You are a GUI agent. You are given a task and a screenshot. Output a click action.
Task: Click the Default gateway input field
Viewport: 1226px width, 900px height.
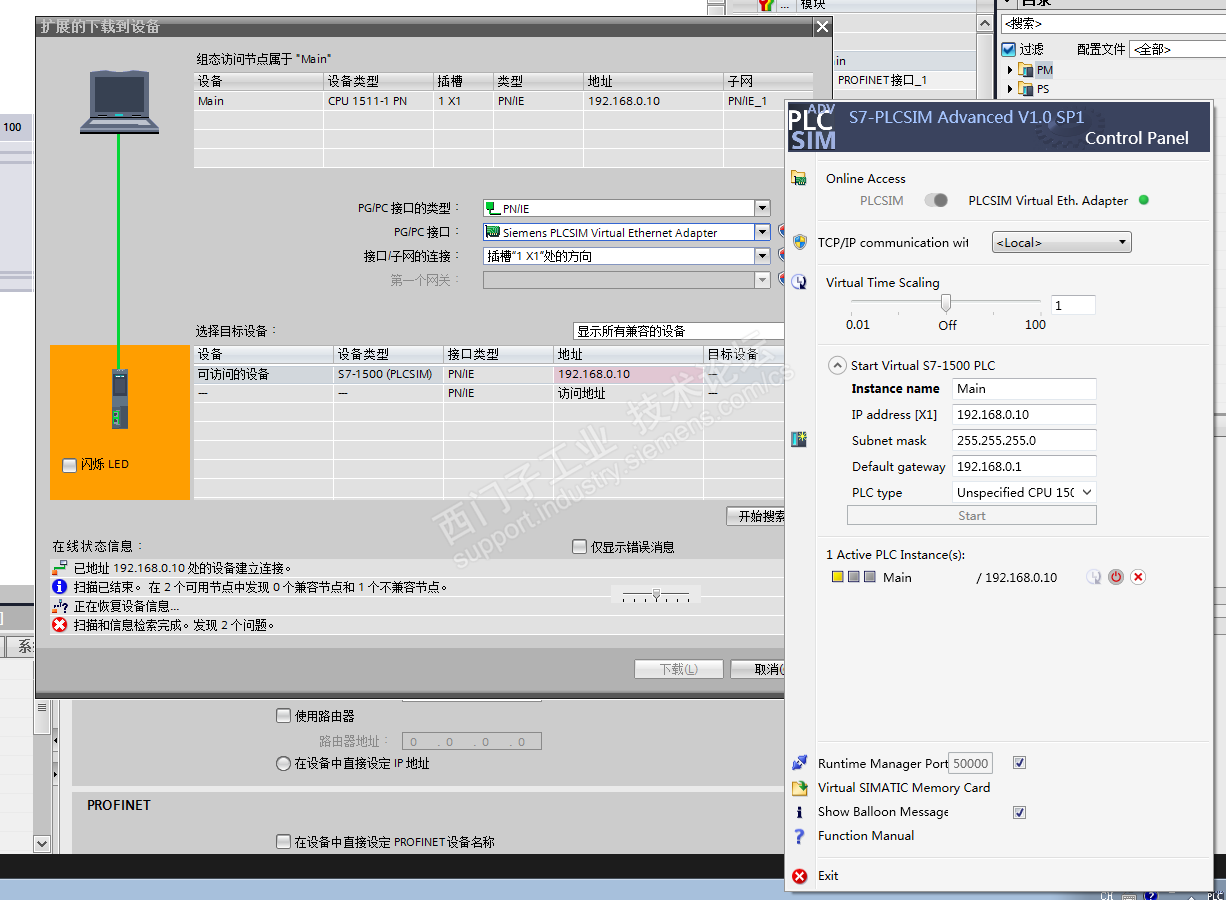coord(1025,466)
